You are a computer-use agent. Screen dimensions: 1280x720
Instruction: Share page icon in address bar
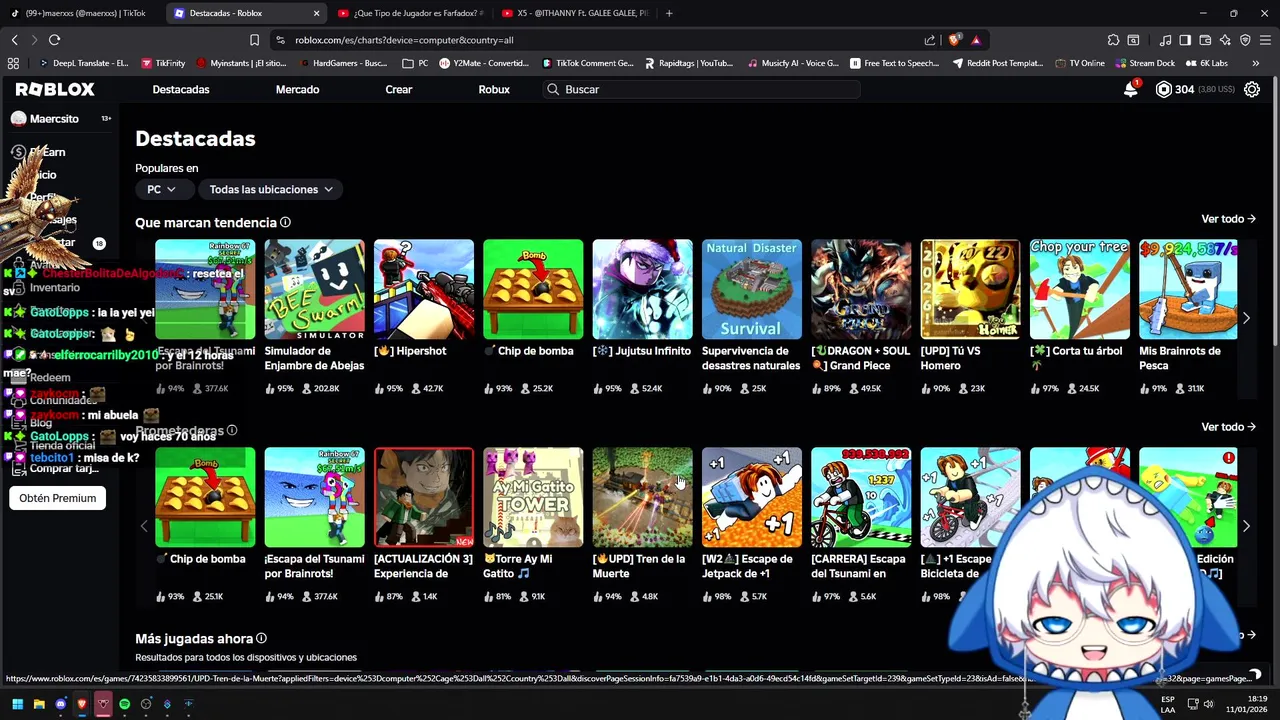click(930, 40)
